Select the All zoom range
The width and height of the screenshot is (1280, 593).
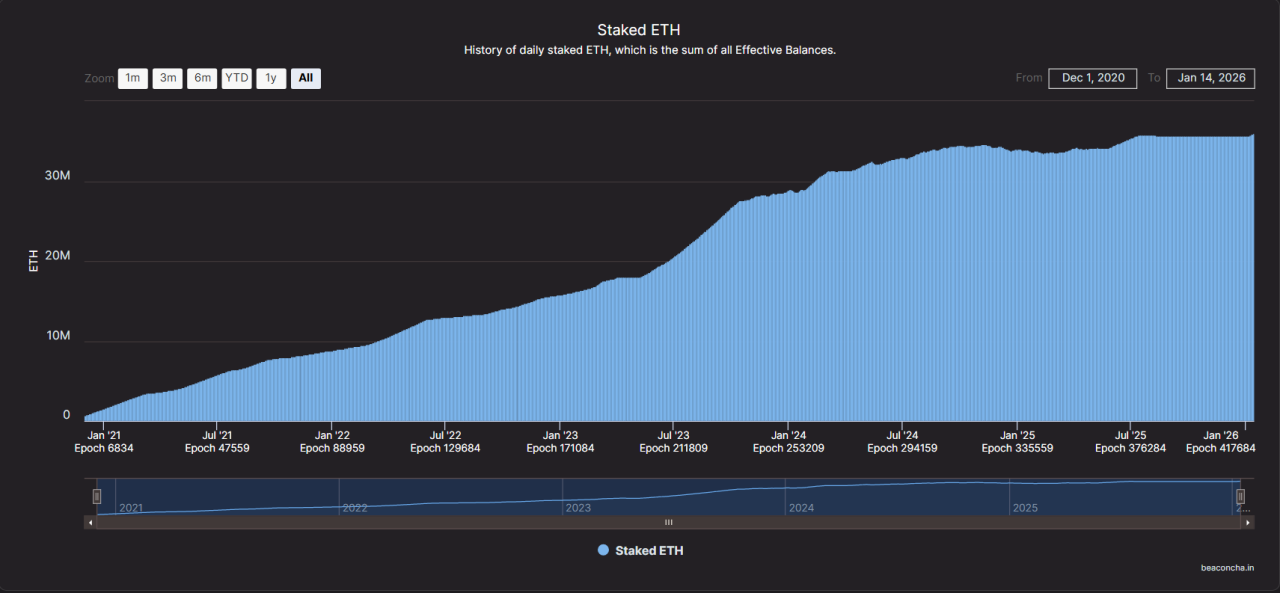[305, 78]
